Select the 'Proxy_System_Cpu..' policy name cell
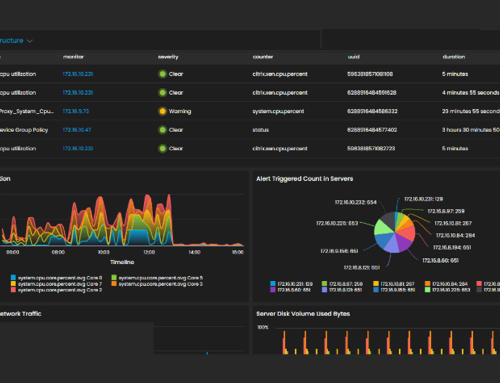Image resolution: width=500 pixels, height=383 pixels. pos(26,111)
